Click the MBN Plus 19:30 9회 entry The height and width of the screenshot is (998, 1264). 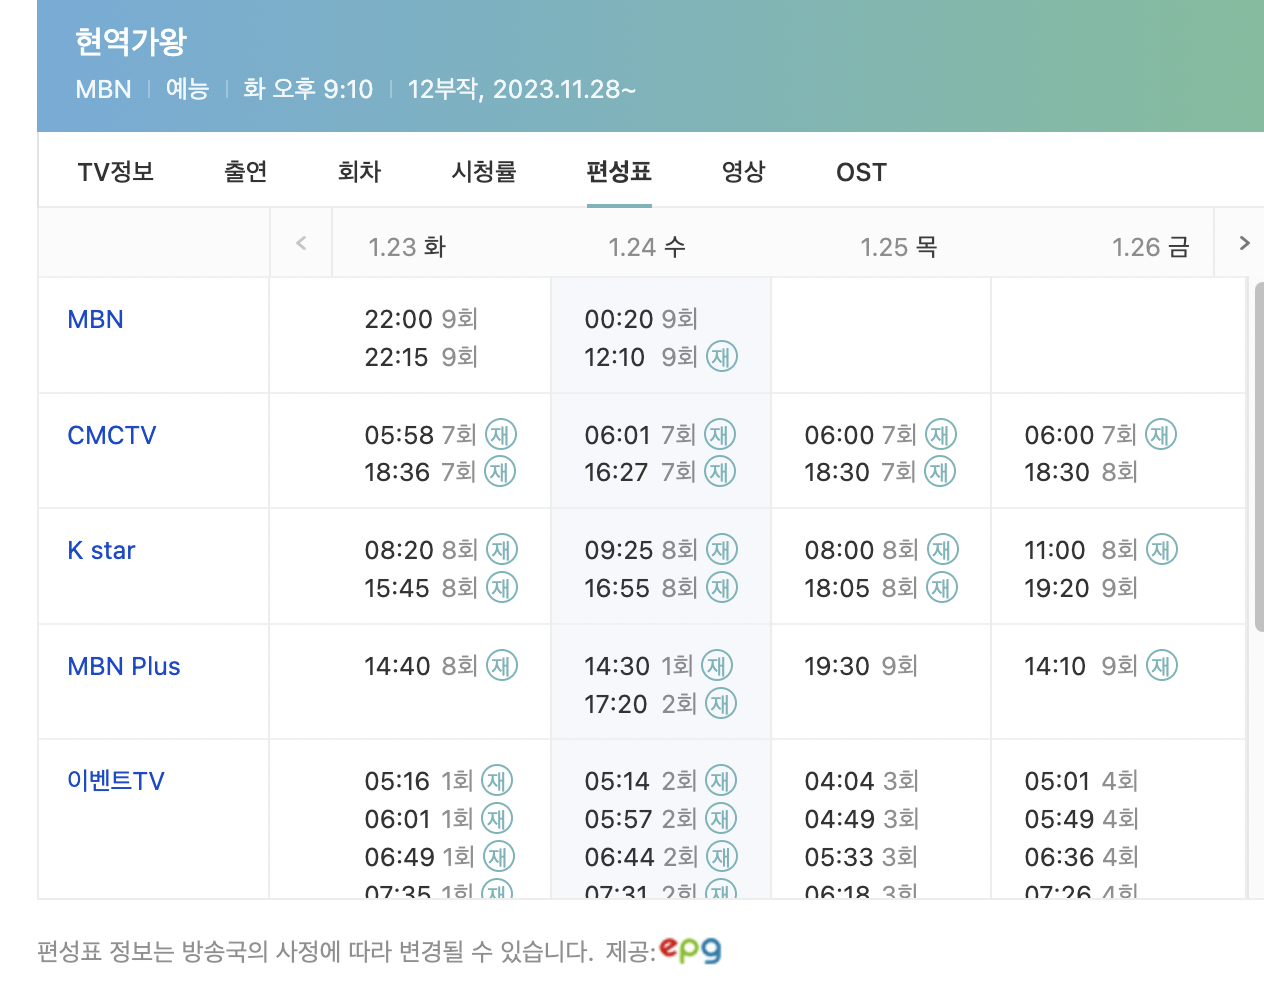pyautogui.click(x=861, y=667)
